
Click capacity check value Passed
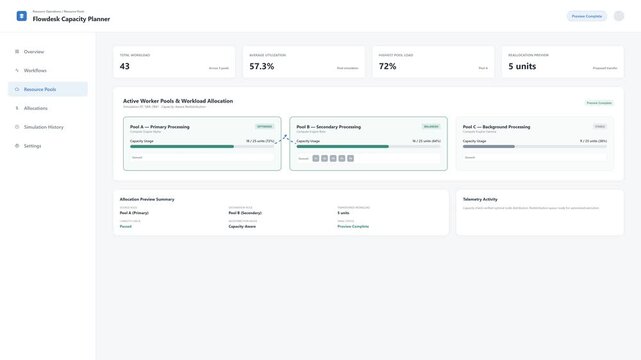coord(126,226)
